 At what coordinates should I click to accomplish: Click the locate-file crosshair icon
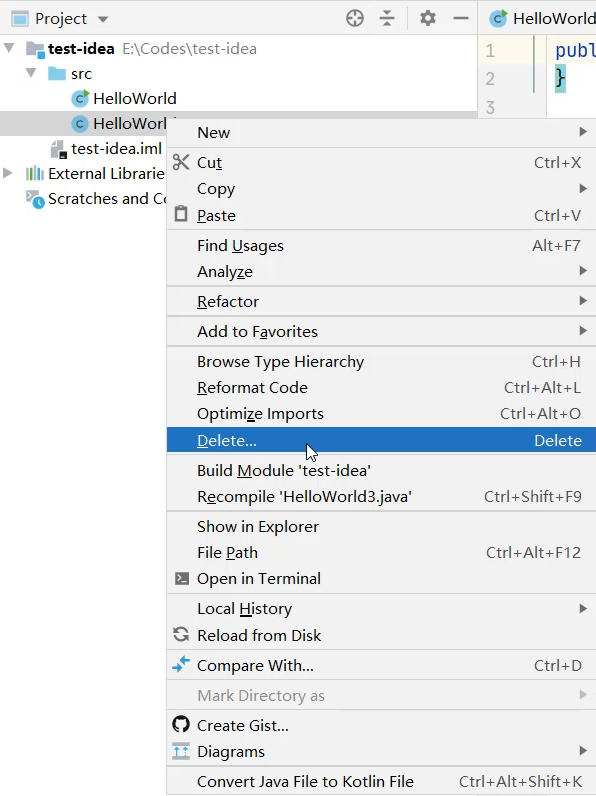click(355, 19)
